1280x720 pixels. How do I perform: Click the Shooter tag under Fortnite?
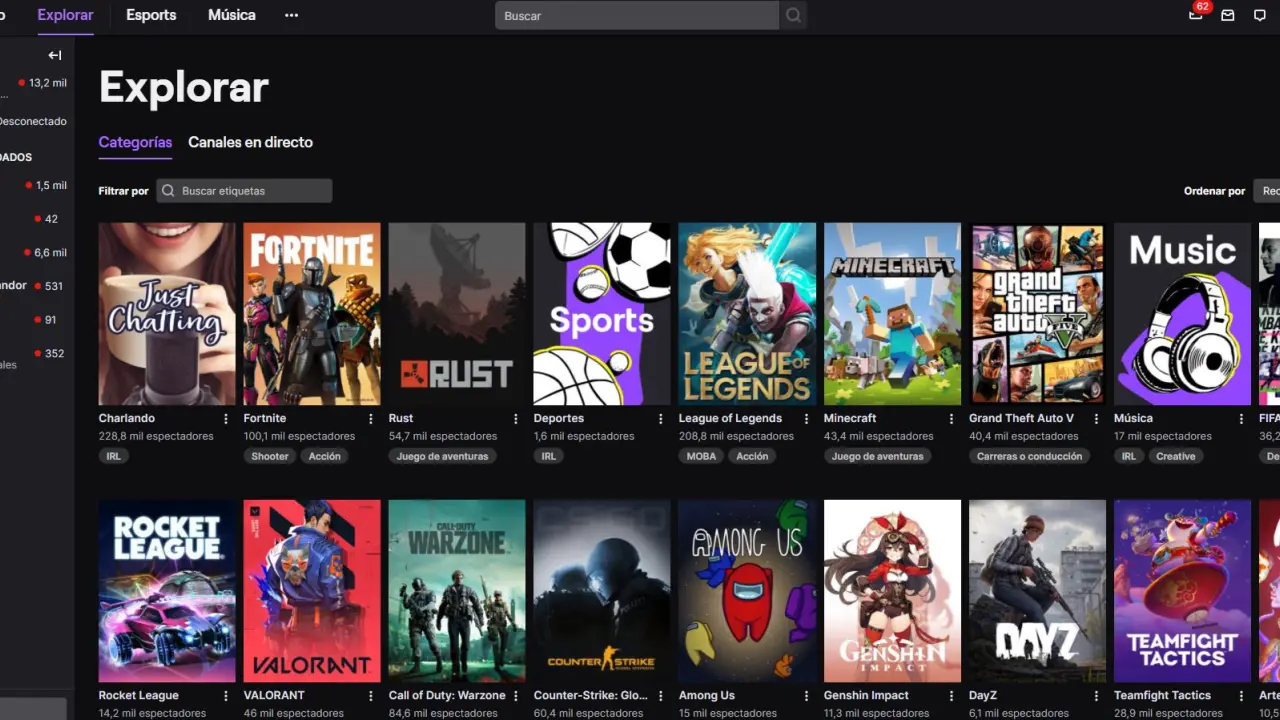click(270, 456)
